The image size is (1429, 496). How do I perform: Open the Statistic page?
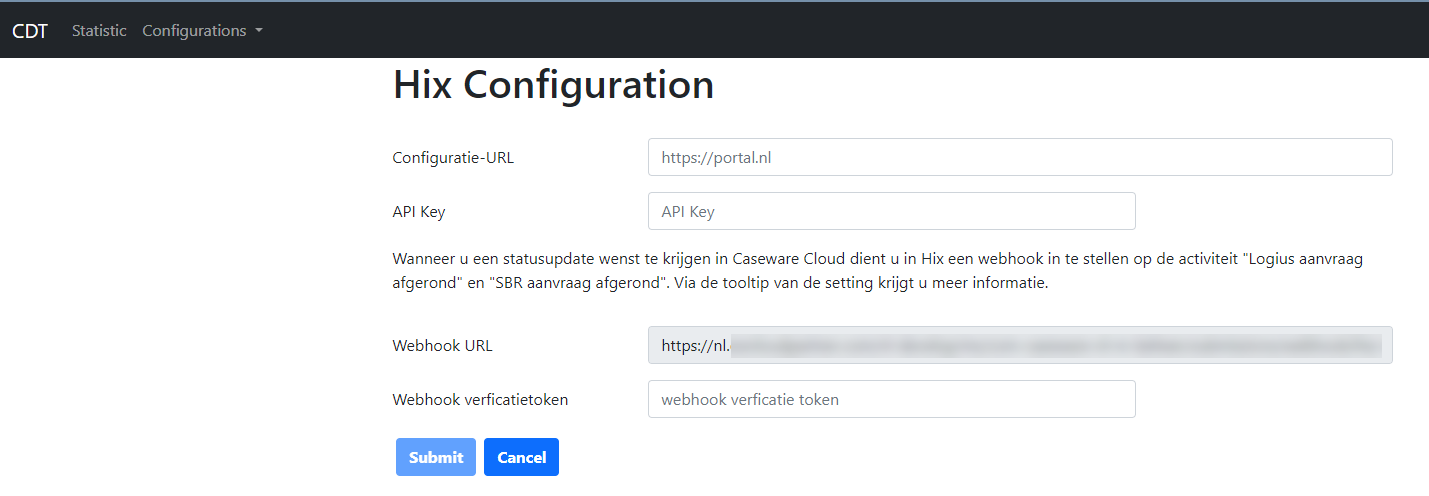point(99,30)
